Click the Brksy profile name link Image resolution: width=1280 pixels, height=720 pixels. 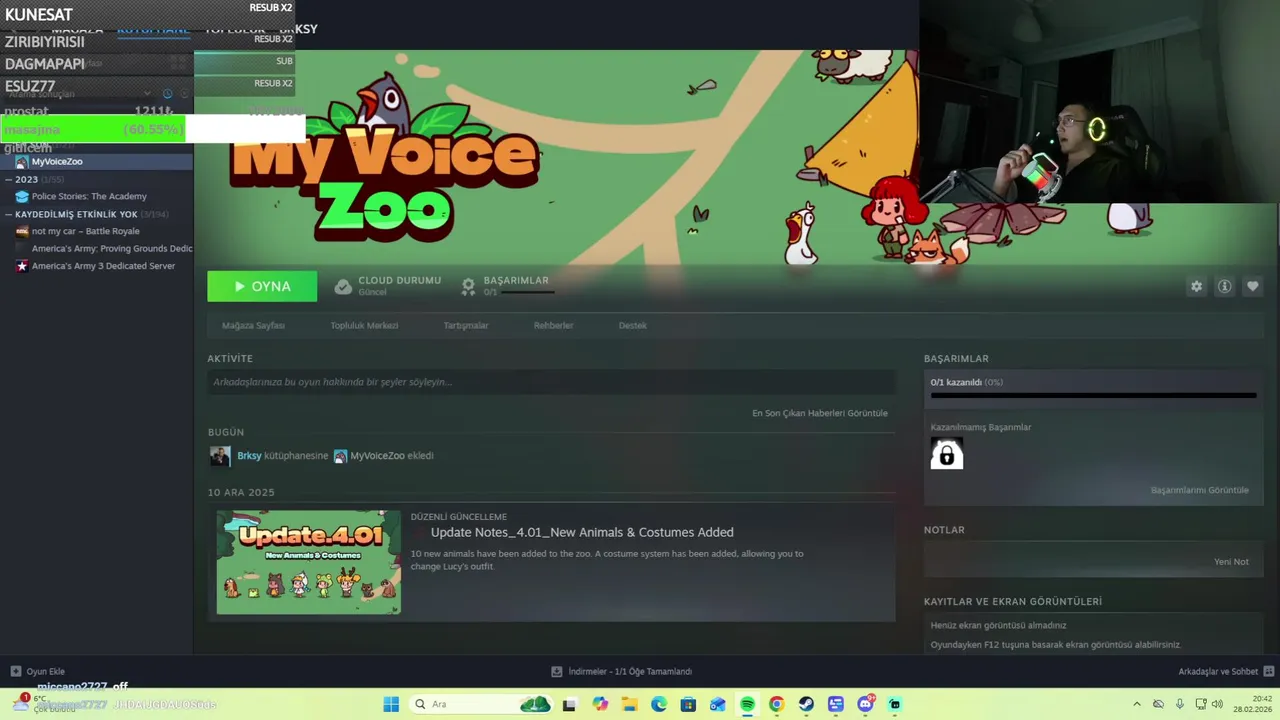pos(249,455)
